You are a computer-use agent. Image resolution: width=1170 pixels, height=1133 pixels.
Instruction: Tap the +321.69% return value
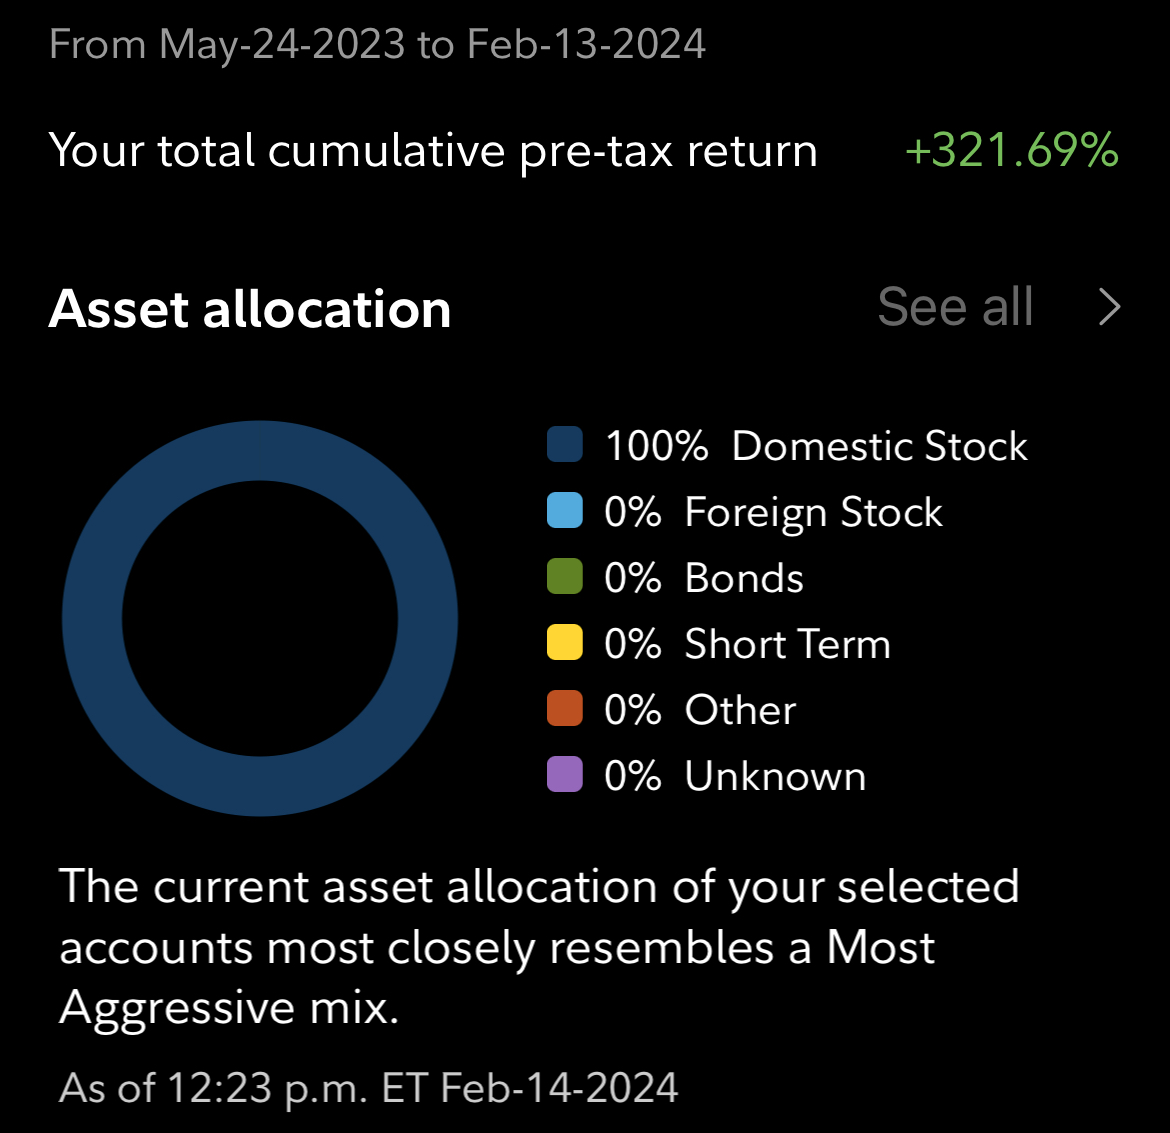point(1012,150)
